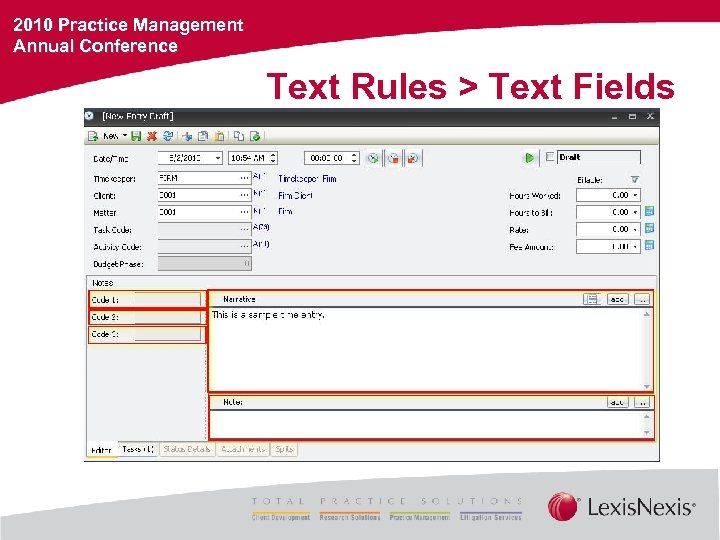Click into the Draft status text field
Screen dimensions: 720x540
[x=599, y=157]
